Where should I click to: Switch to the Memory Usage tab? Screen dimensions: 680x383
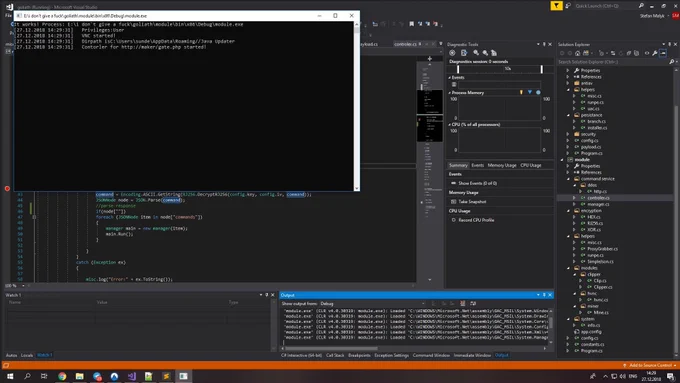[x=502, y=165]
